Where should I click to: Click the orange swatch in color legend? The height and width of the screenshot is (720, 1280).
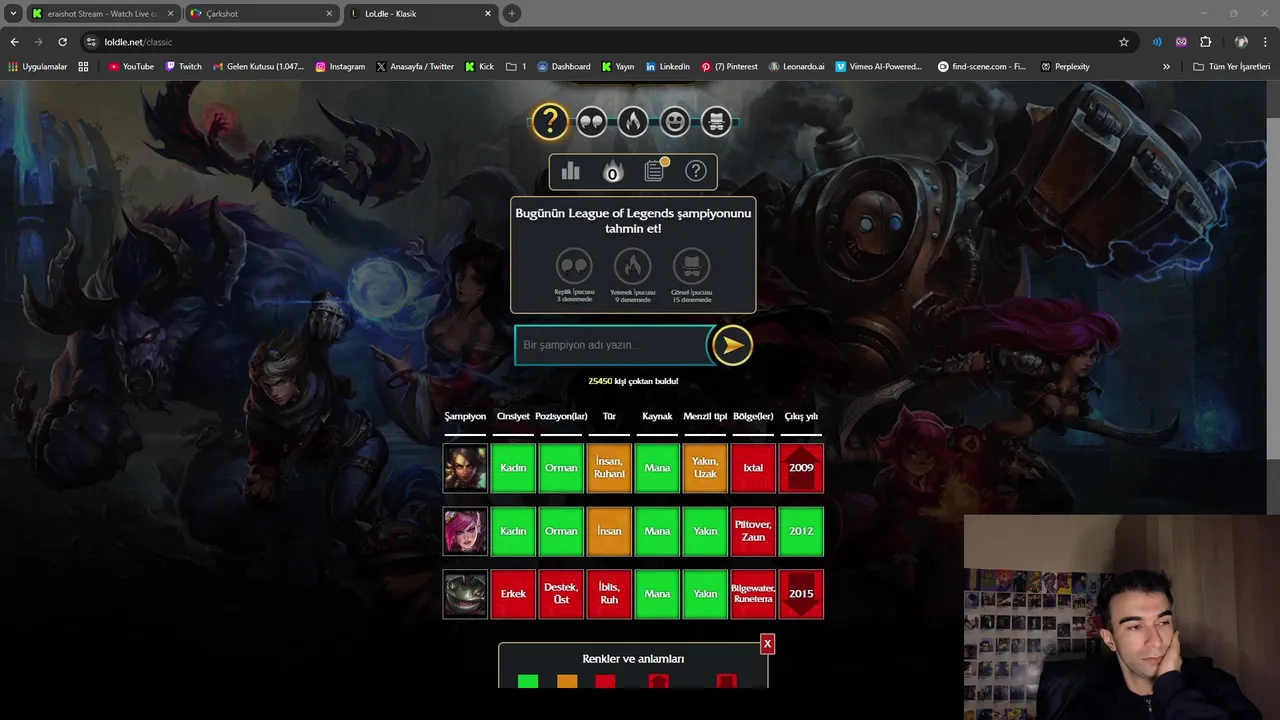click(x=567, y=682)
